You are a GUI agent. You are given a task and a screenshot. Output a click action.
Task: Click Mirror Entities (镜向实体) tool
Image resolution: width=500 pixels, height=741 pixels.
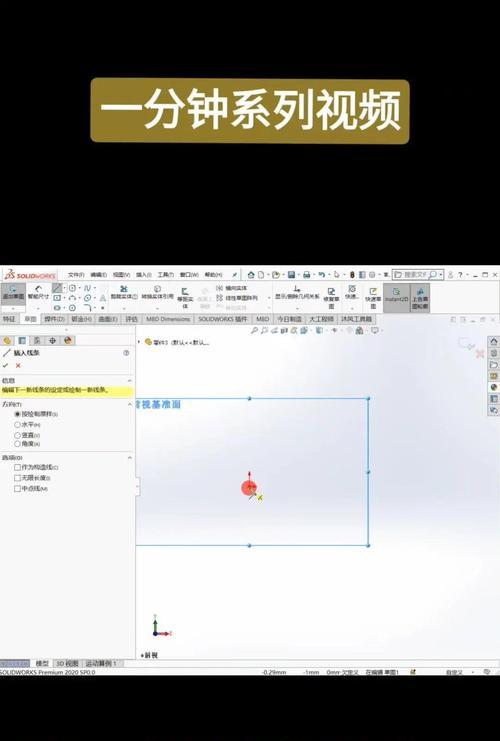(x=232, y=288)
